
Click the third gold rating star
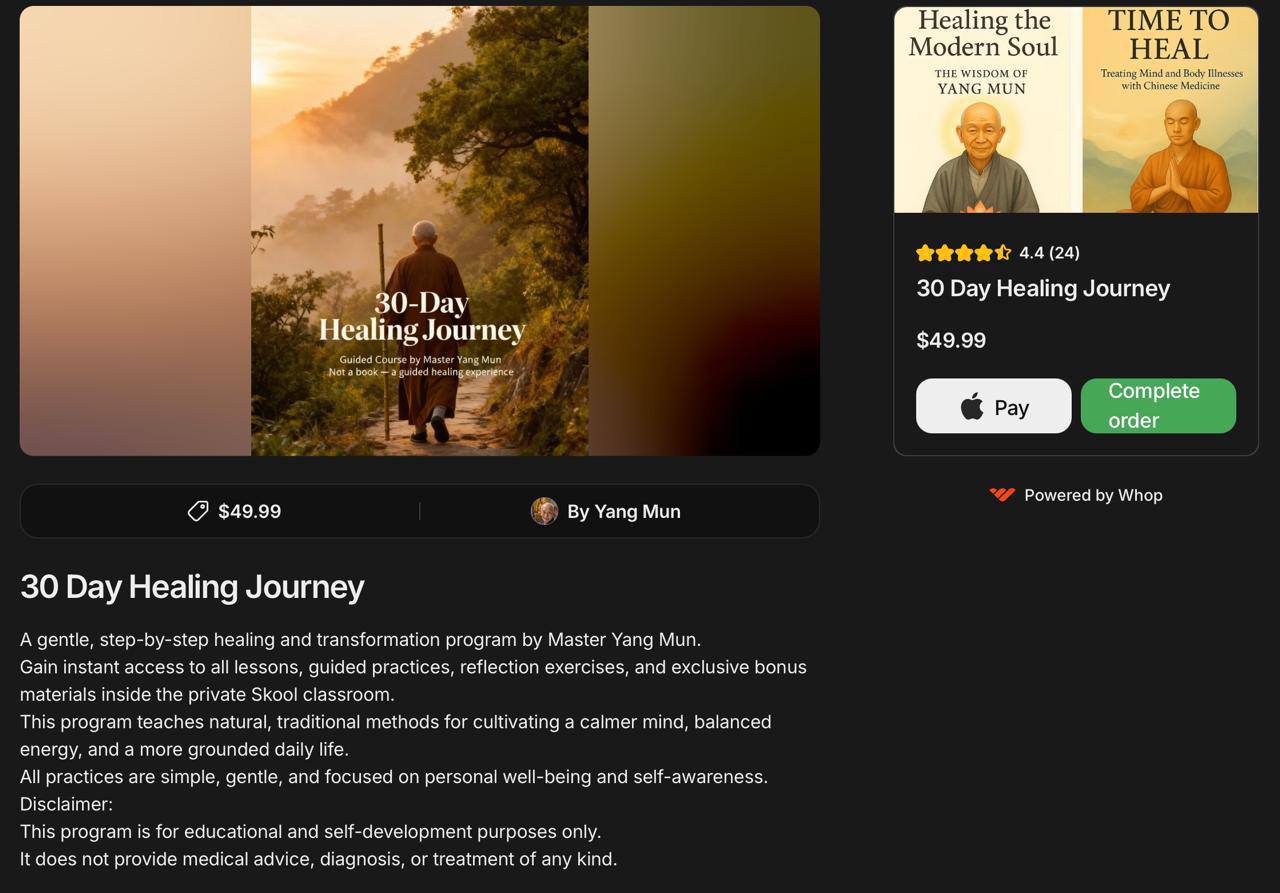(x=964, y=253)
